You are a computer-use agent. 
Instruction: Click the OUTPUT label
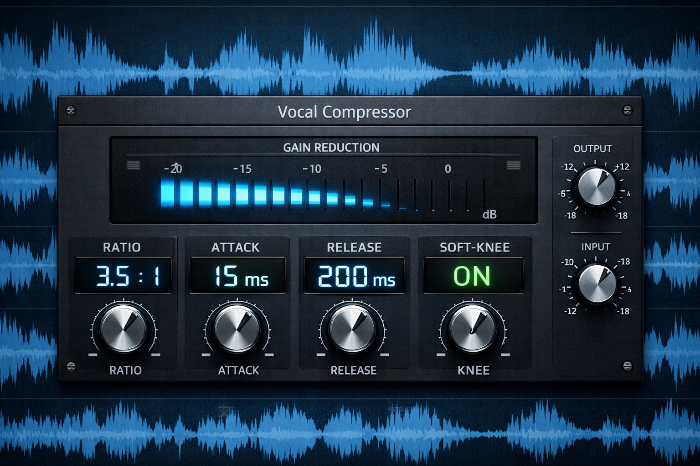[x=592, y=149]
